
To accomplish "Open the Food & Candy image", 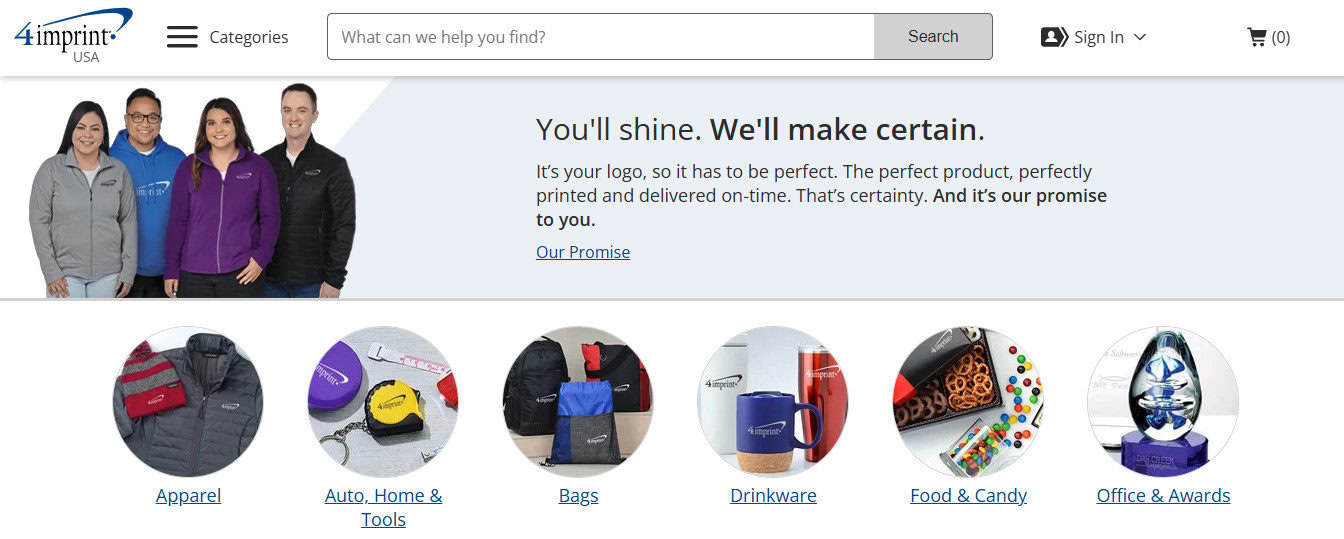I will tap(968, 401).
